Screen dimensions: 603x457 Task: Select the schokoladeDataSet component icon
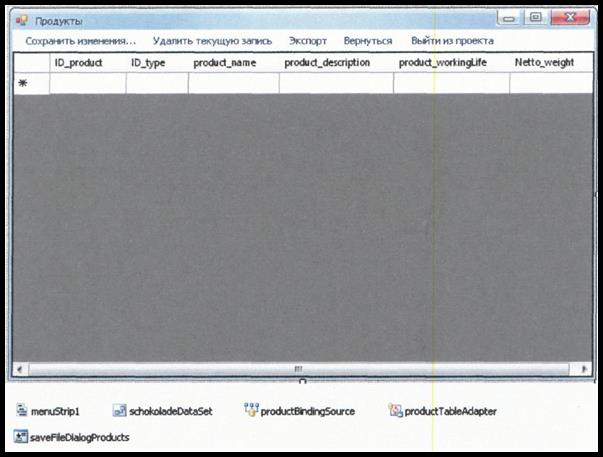[x=119, y=410]
